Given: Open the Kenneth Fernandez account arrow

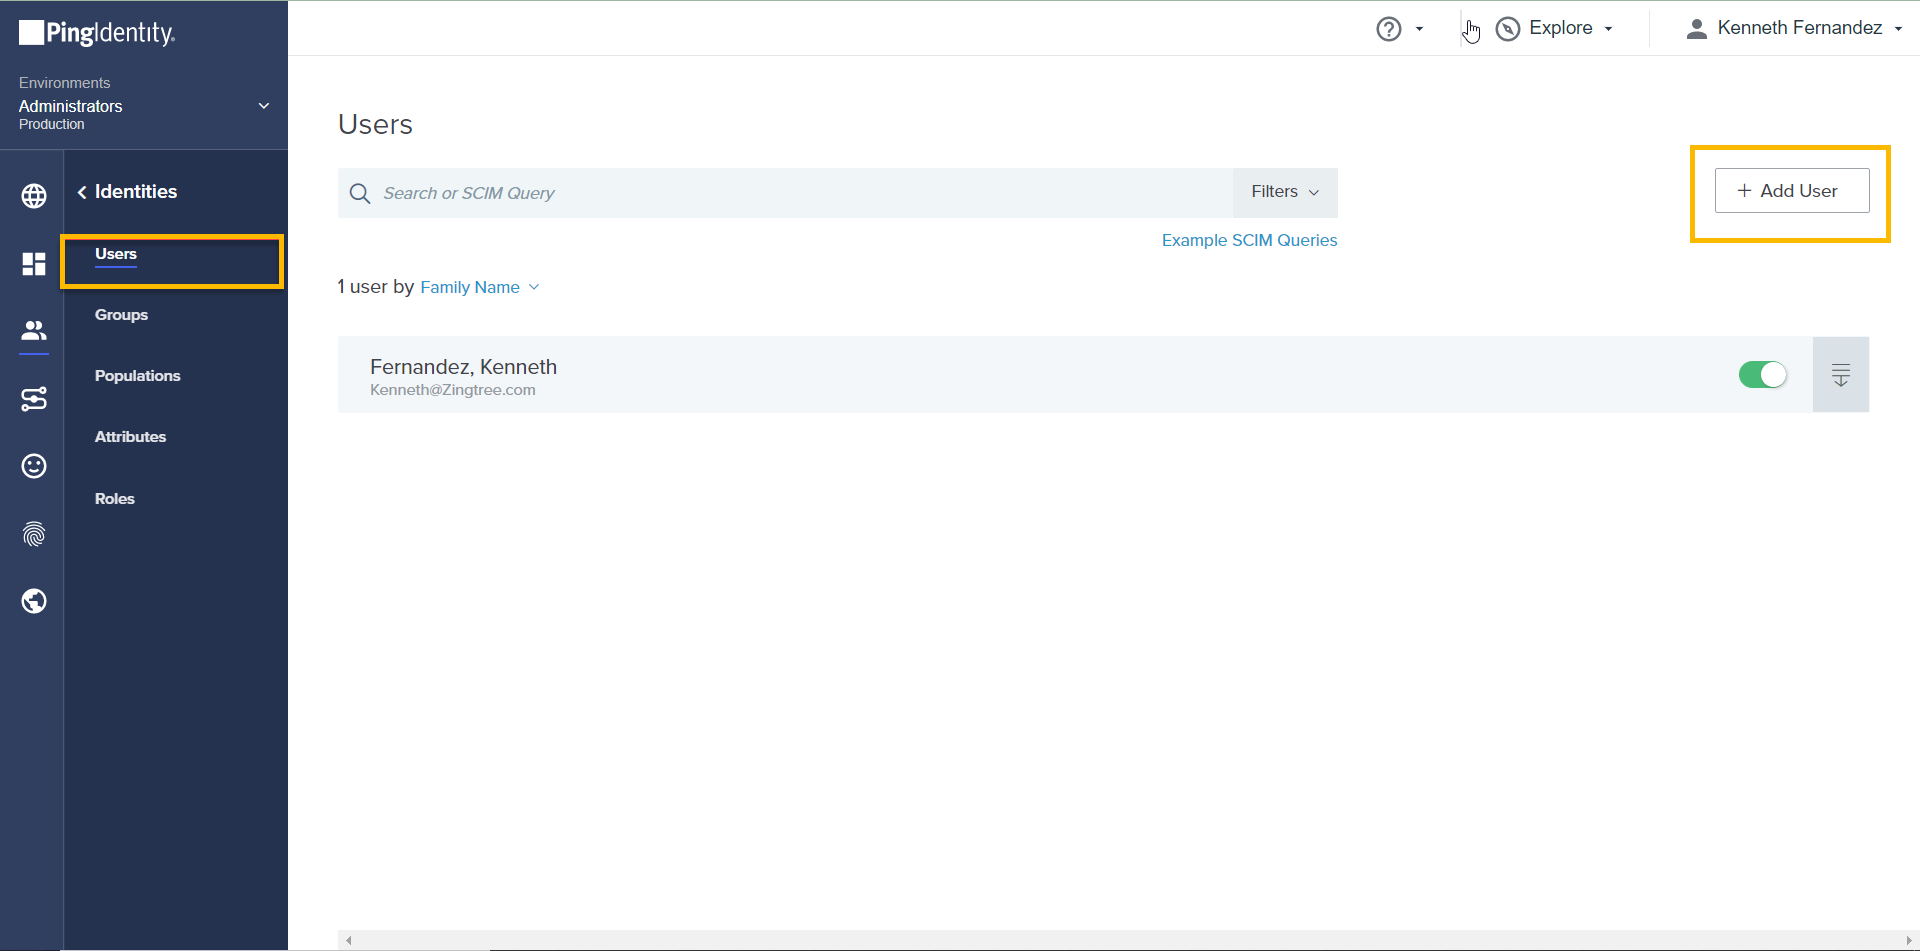Looking at the screenshot, I should [x=1898, y=29].
